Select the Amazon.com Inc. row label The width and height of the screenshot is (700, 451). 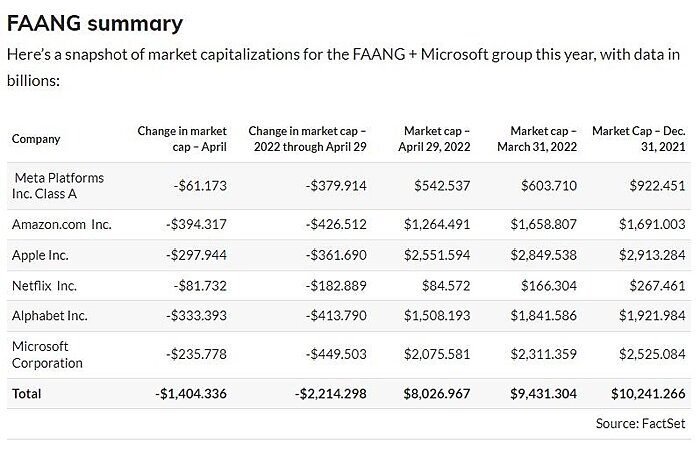[61, 224]
